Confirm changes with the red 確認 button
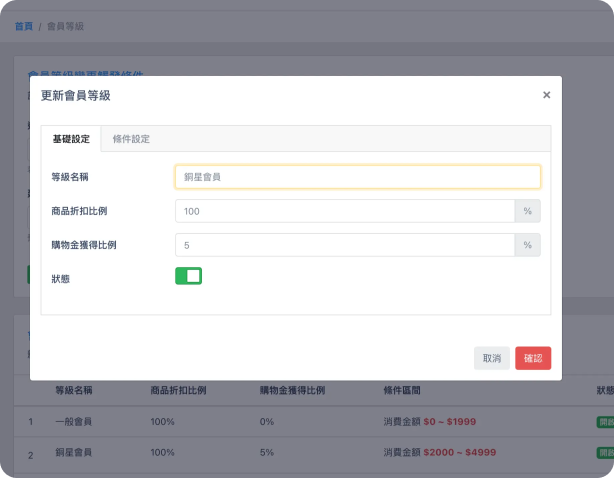Image resolution: width=614 pixels, height=478 pixels. click(x=532, y=358)
